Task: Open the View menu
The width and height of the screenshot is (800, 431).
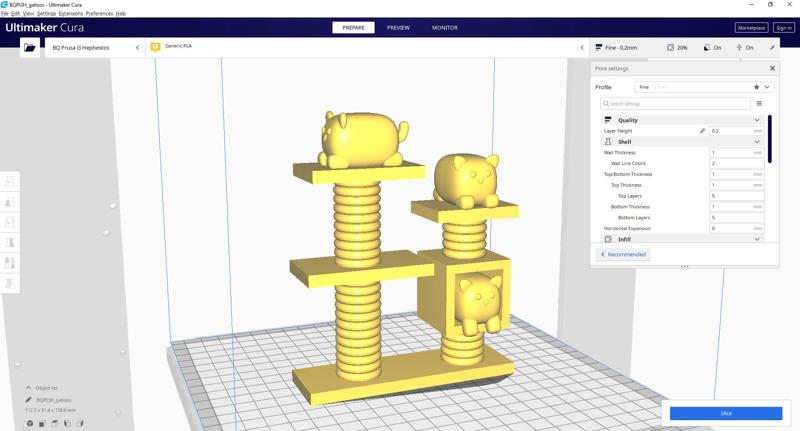Action: coord(29,14)
